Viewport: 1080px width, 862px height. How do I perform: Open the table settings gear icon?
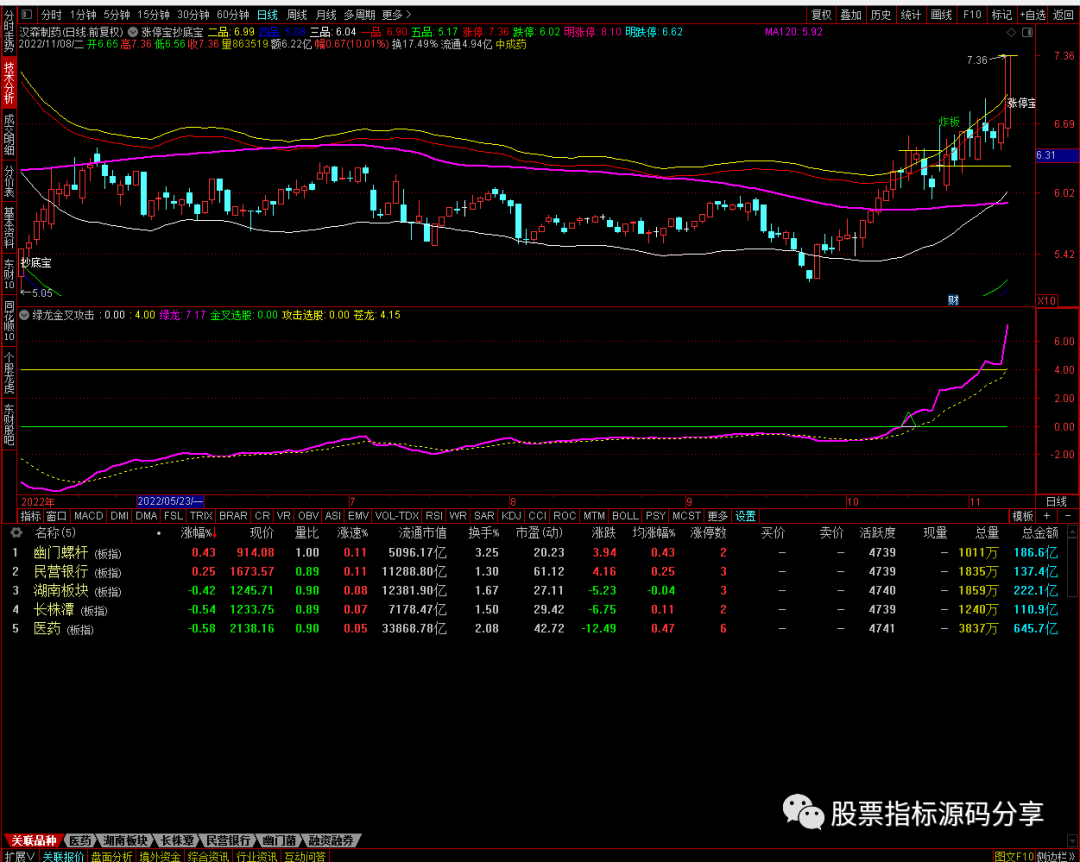click(x=16, y=533)
